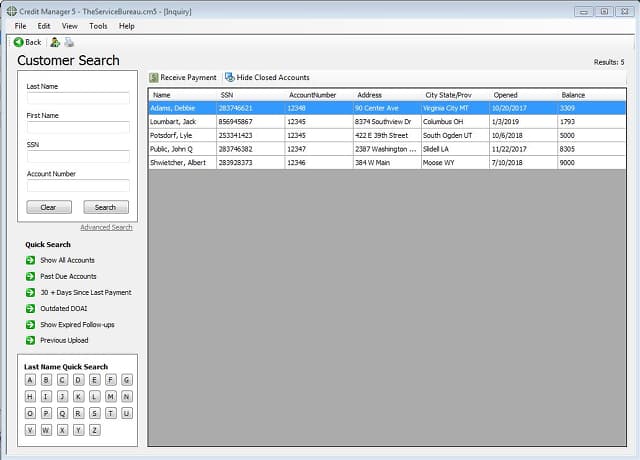Image resolution: width=640 pixels, height=460 pixels.
Task: Focus the SSN input field
Action: click(78, 156)
